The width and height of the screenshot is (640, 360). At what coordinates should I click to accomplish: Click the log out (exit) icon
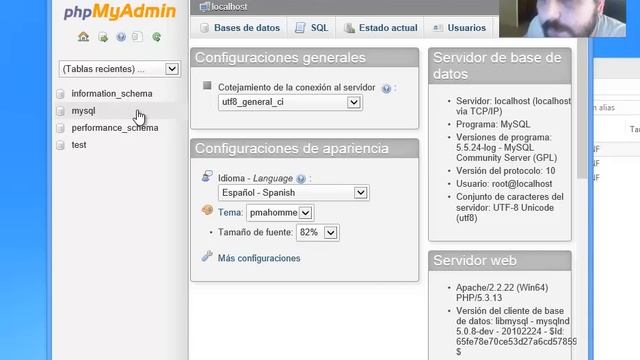[103, 37]
